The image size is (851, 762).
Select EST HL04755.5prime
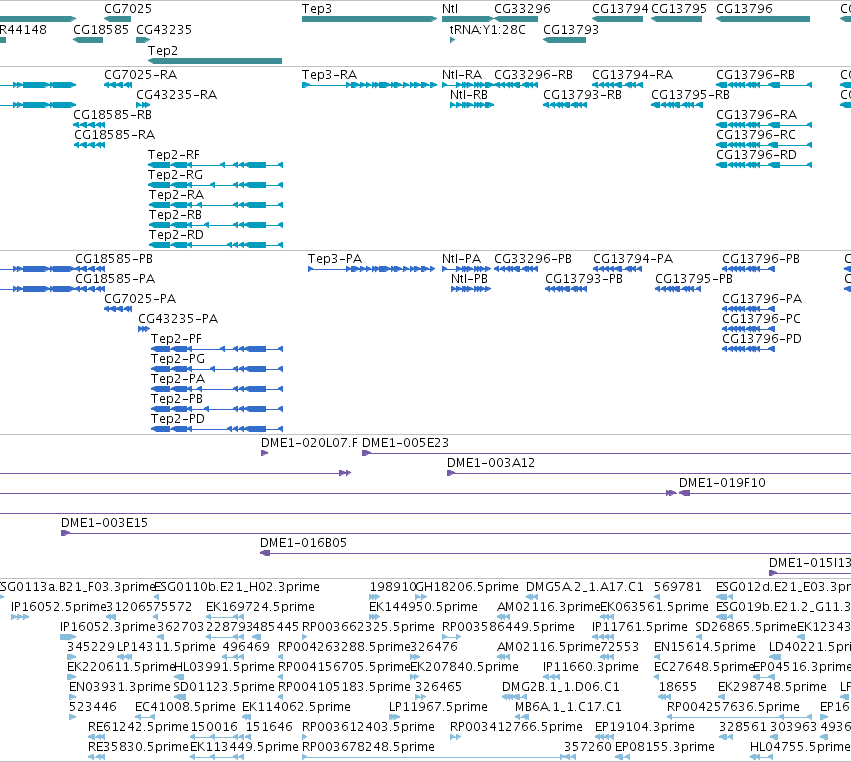[x=800, y=747]
